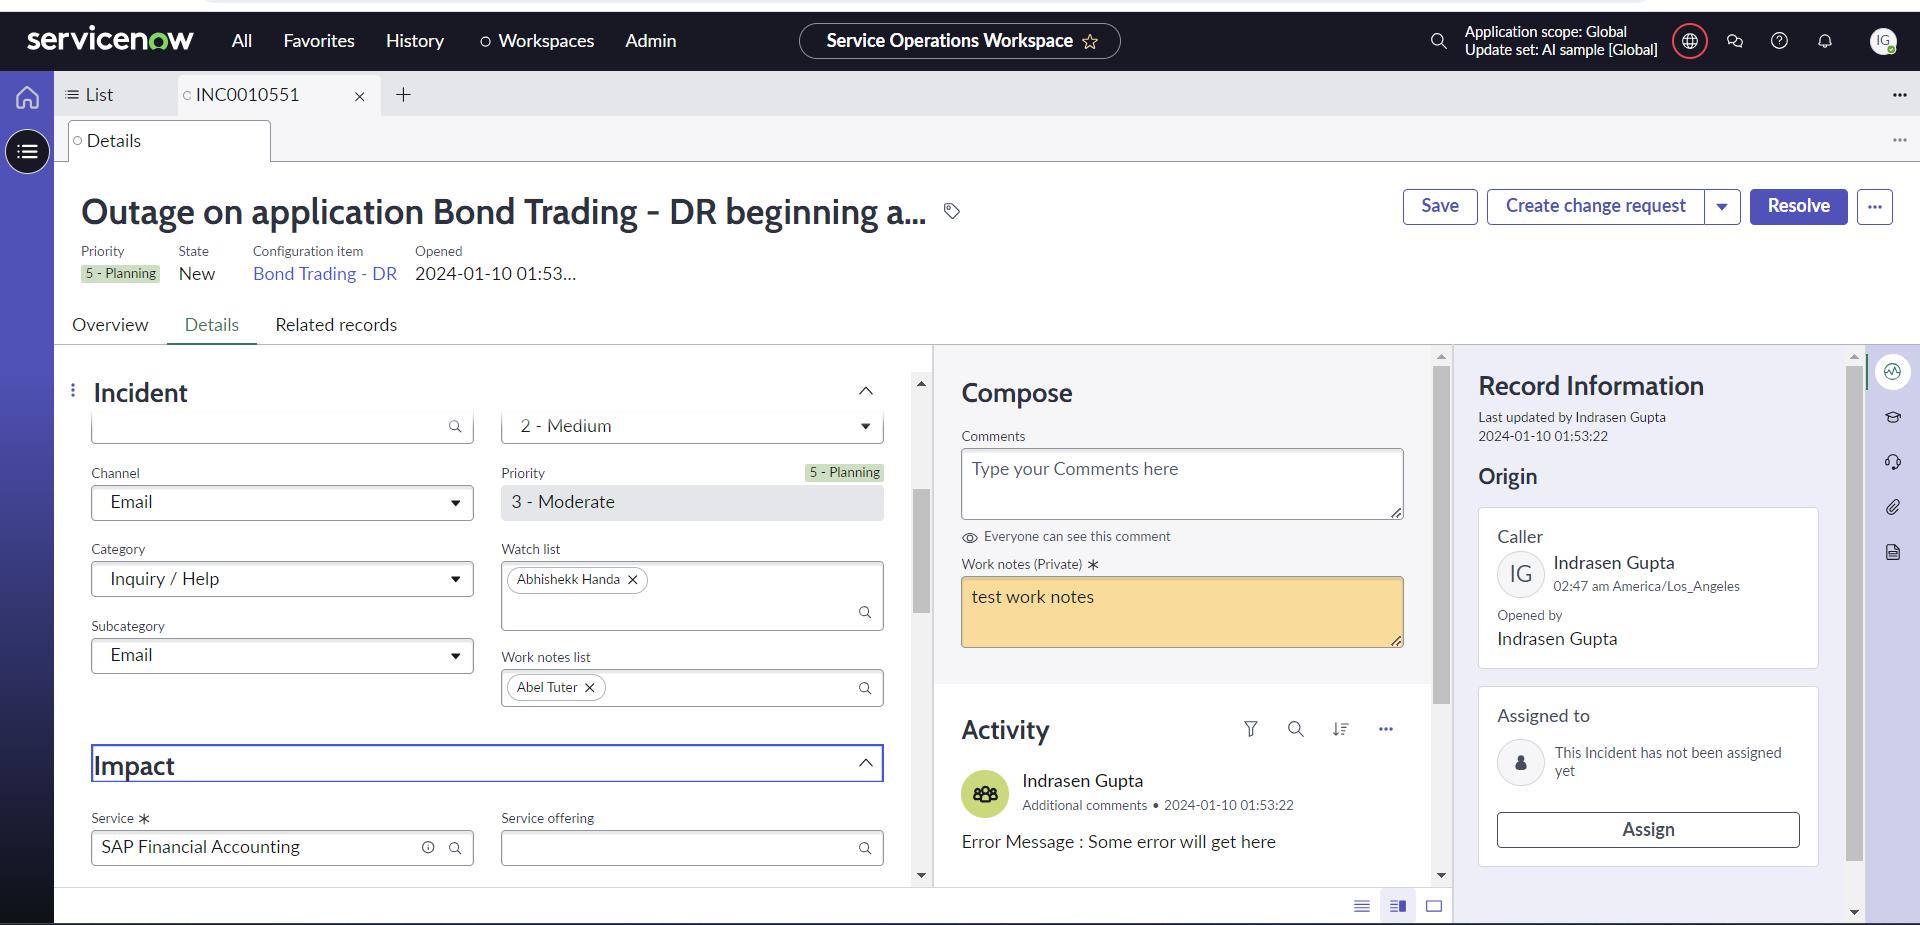Open the record information sidebar icon
Image resolution: width=1920 pixels, height=925 pixels.
tap(1892, 372)
